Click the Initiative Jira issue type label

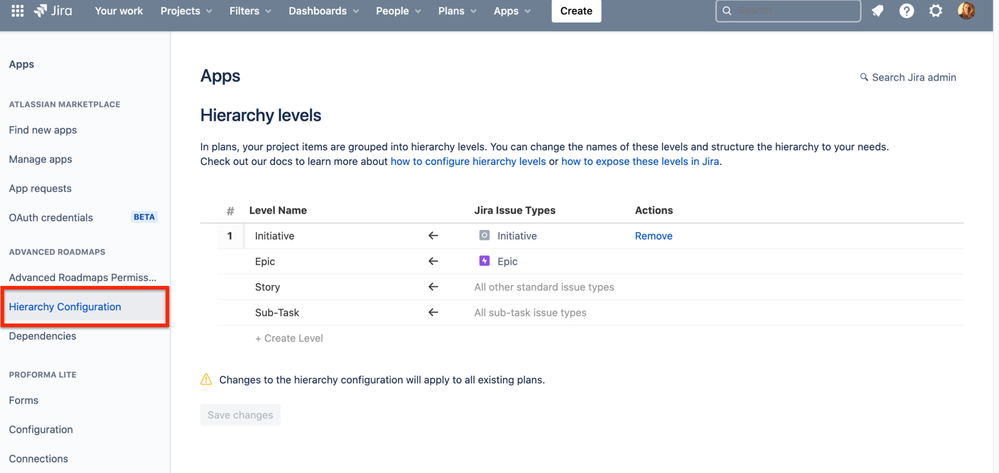click(x=517, y=236)
